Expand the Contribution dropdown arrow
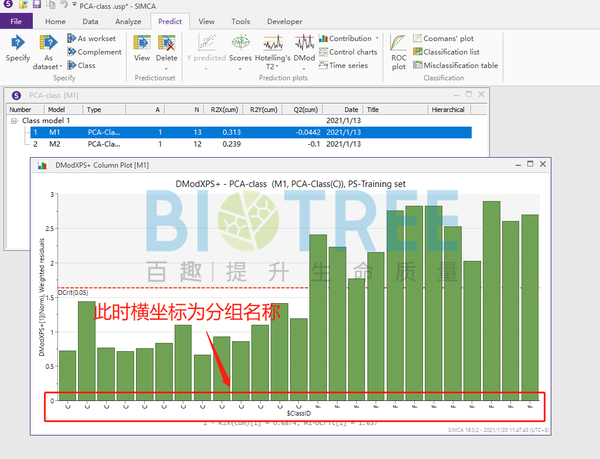Screen dimensions: 600x459 [x=377, y=38]
